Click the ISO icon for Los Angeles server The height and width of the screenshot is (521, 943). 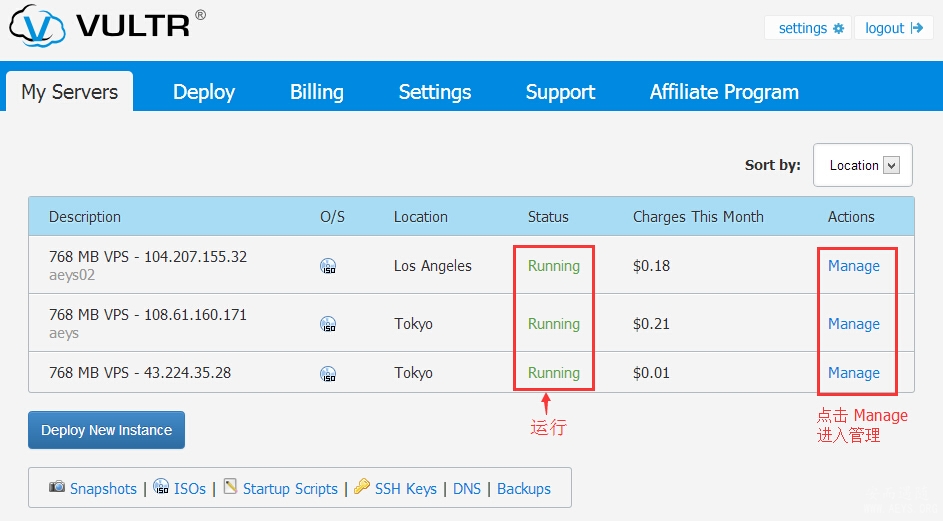[328, 266]
